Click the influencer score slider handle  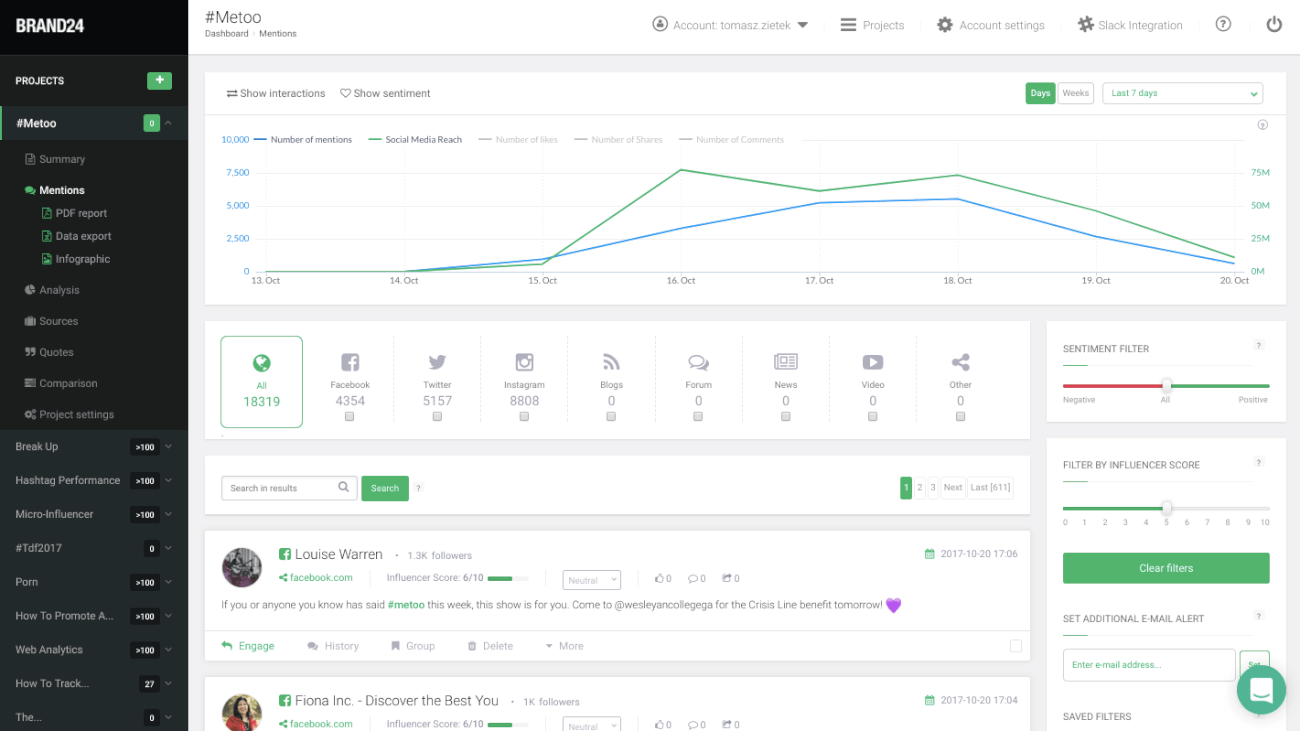coord(1166,508)
